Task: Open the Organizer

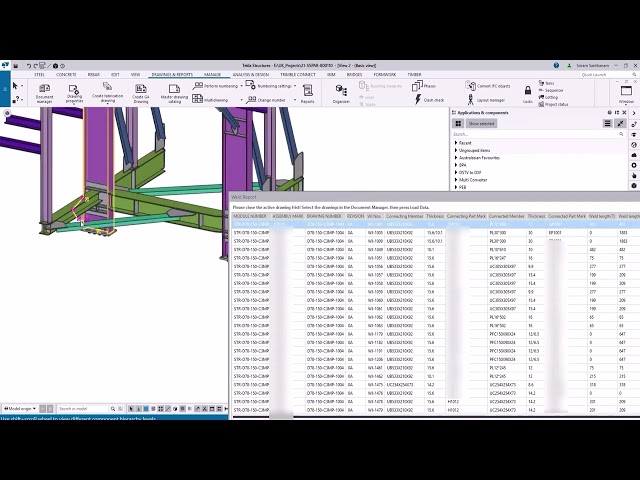Action: pos(341,94)
